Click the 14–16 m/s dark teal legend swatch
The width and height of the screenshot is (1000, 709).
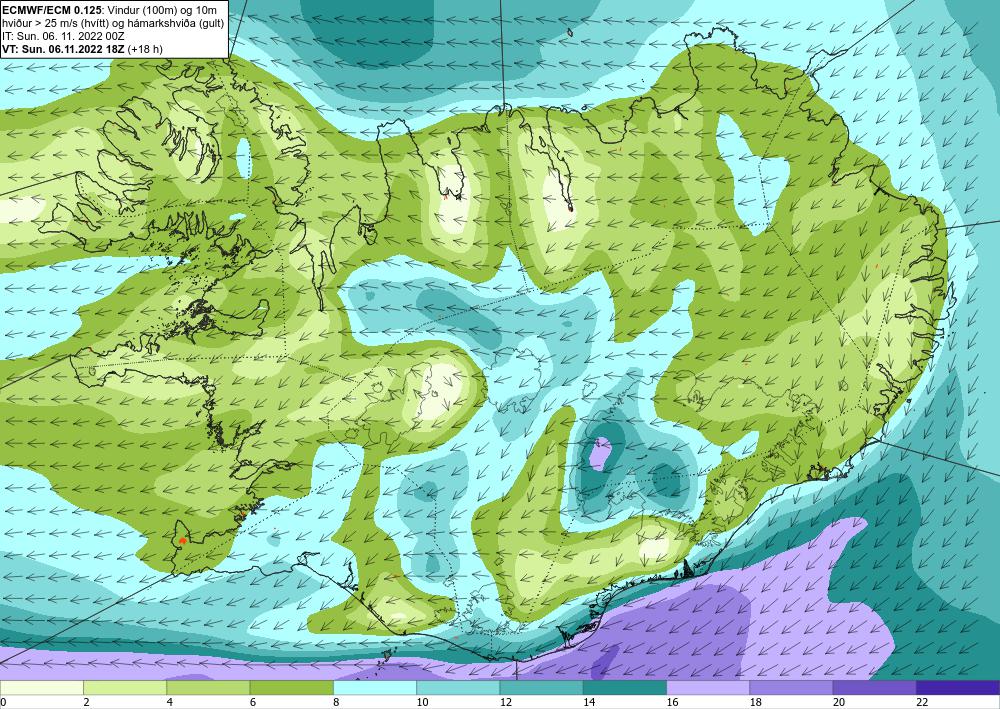click(x=625, y=687)
